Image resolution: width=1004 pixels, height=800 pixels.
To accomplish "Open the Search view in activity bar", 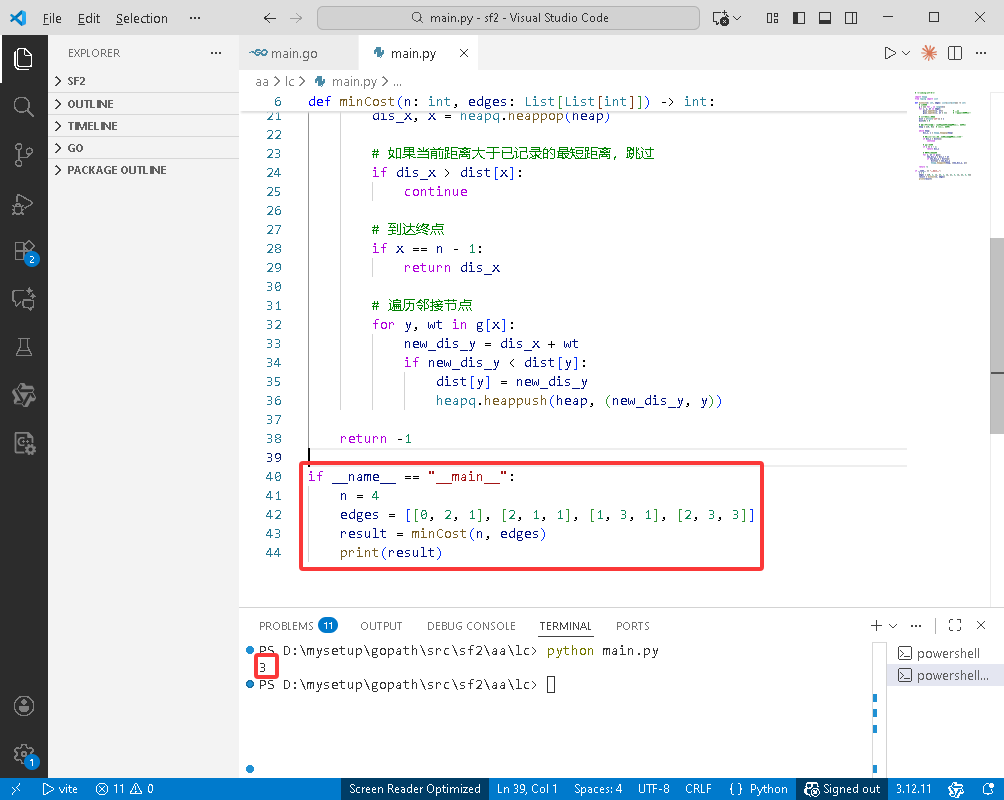I will click(24, 106).
